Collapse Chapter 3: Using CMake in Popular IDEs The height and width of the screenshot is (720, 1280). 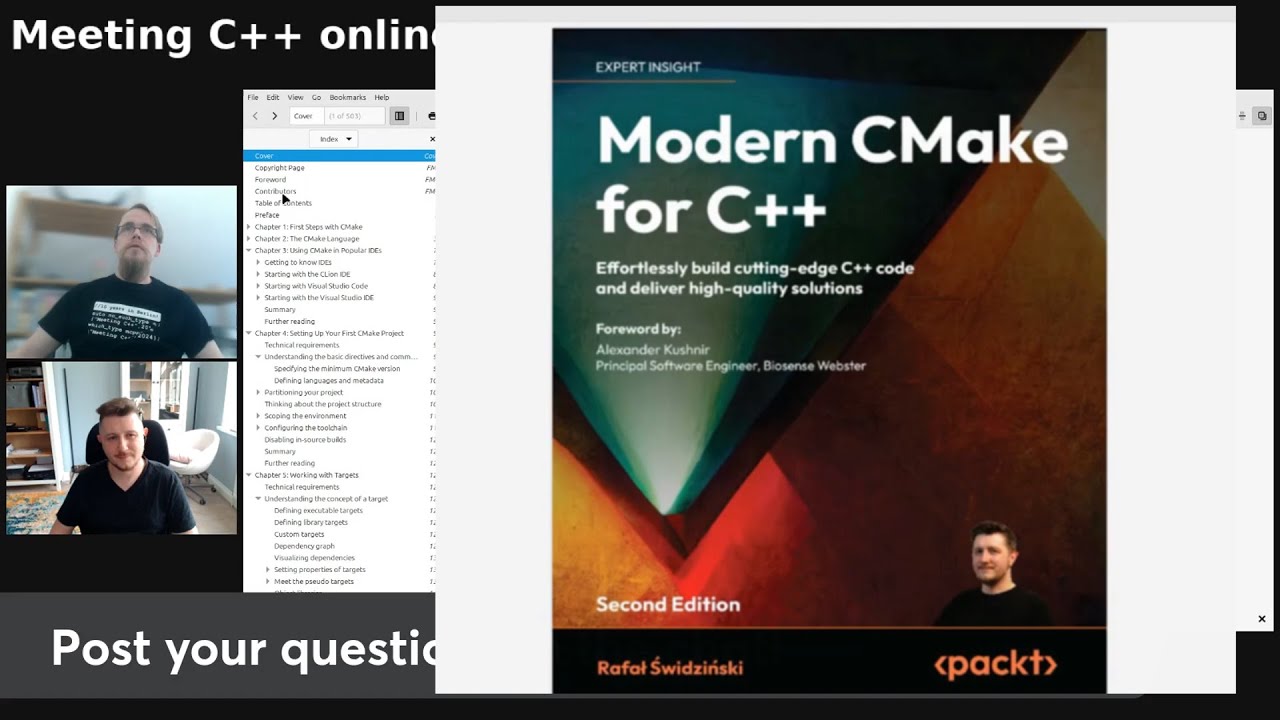(x=249, y=250)
